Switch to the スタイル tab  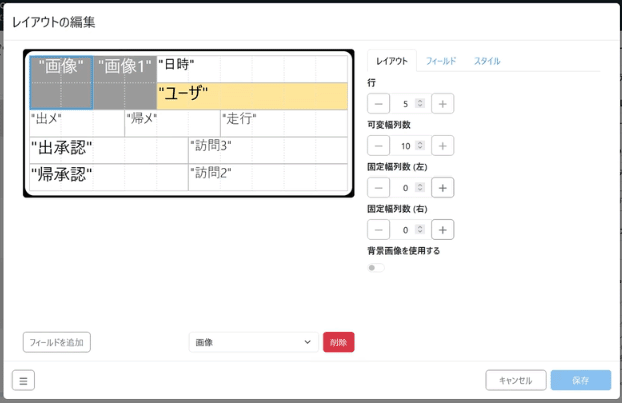coord(487,61)
